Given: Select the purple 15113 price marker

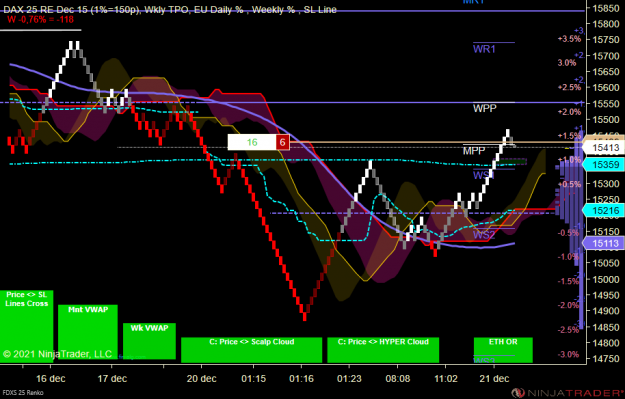Looking at the screenshot, I should coord(603,243).
